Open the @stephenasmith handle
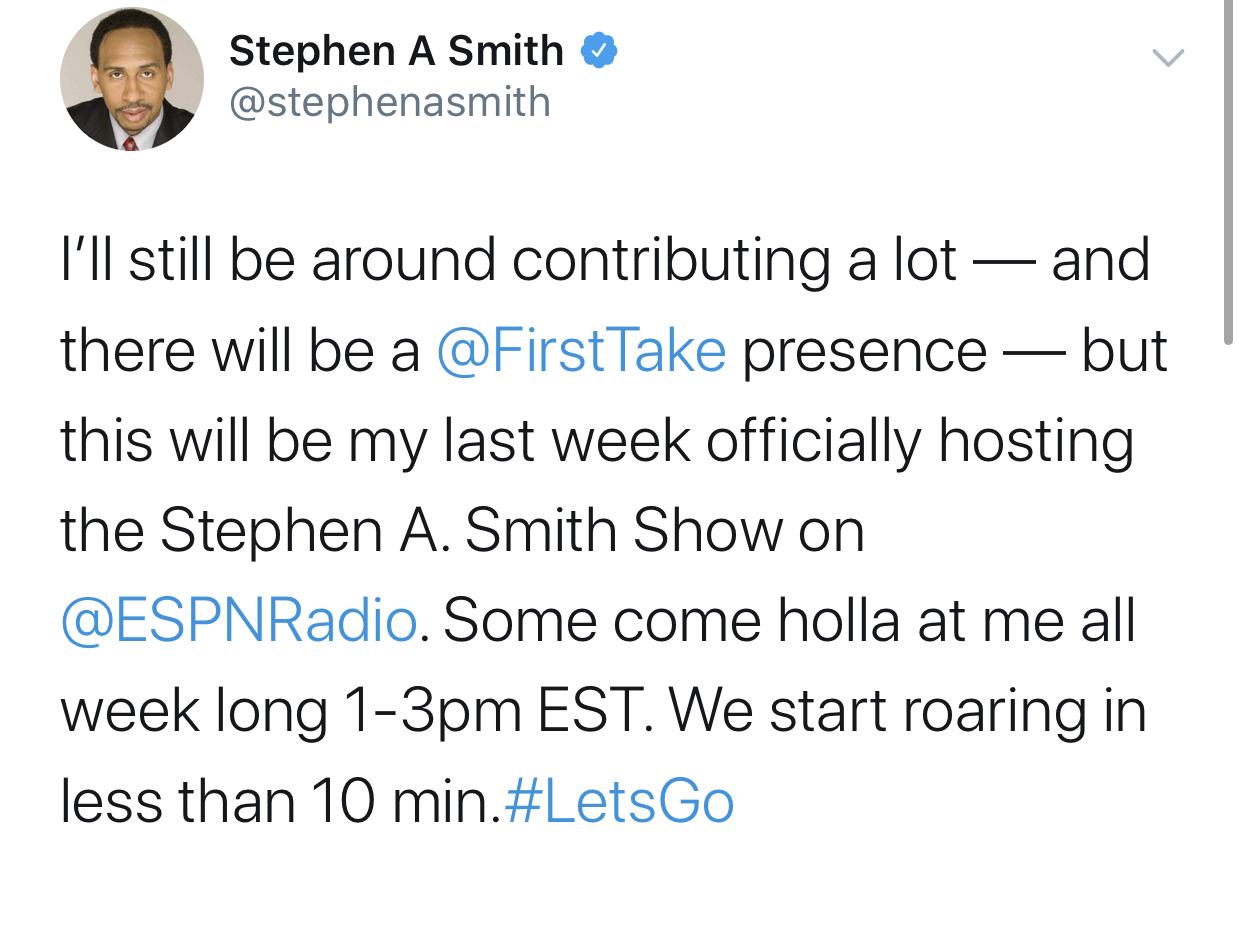 (x=390, y=102)
